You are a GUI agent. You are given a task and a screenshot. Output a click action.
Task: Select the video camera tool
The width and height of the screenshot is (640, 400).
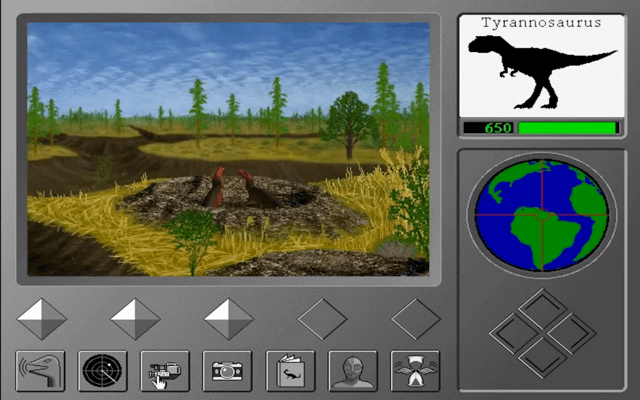[x=165, y=371]
